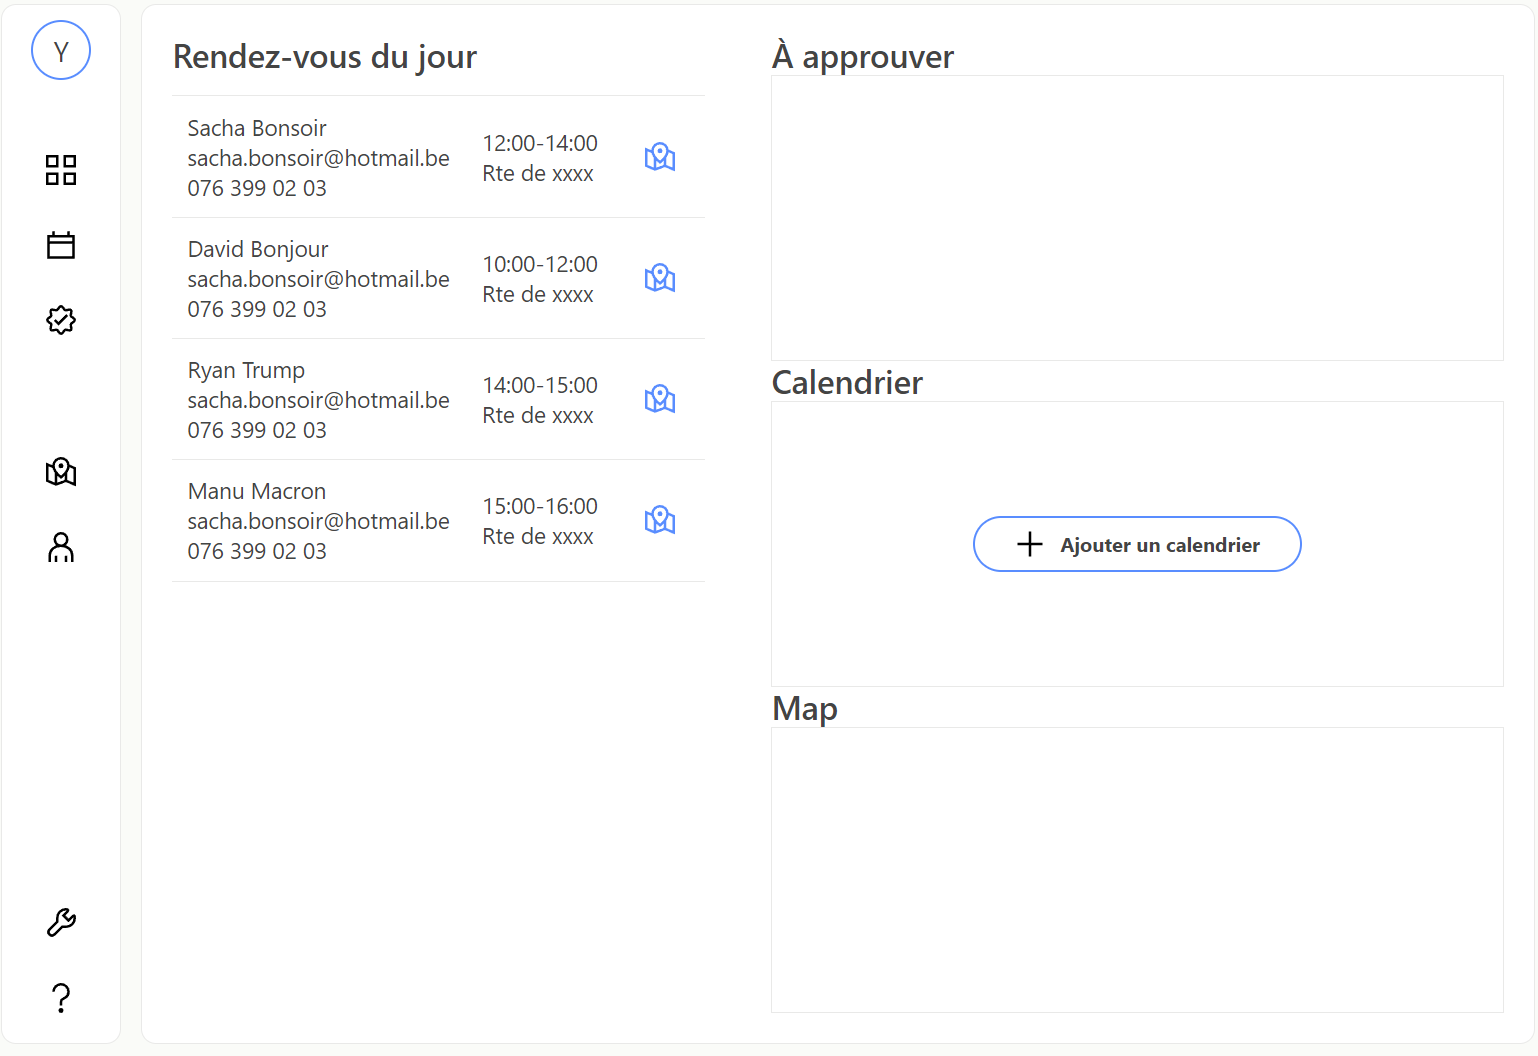Click phone number under David Bonjour
This screenshot has width=1538, height=1056.
click(x=257, y=309)
